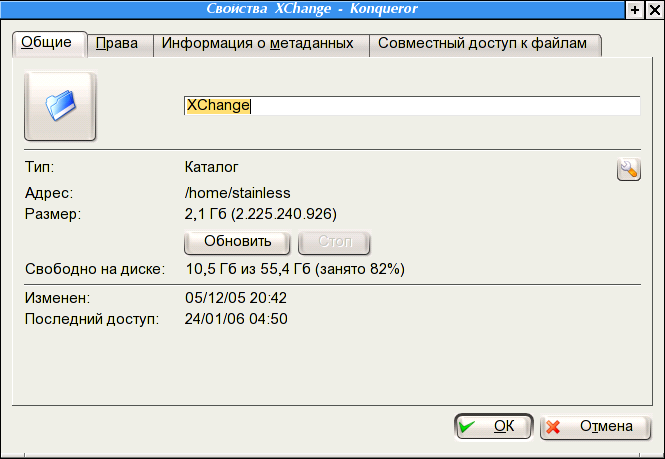Click the /home/stainless address text
Screen dimensions: 665x459
click(x=238, y=193)
